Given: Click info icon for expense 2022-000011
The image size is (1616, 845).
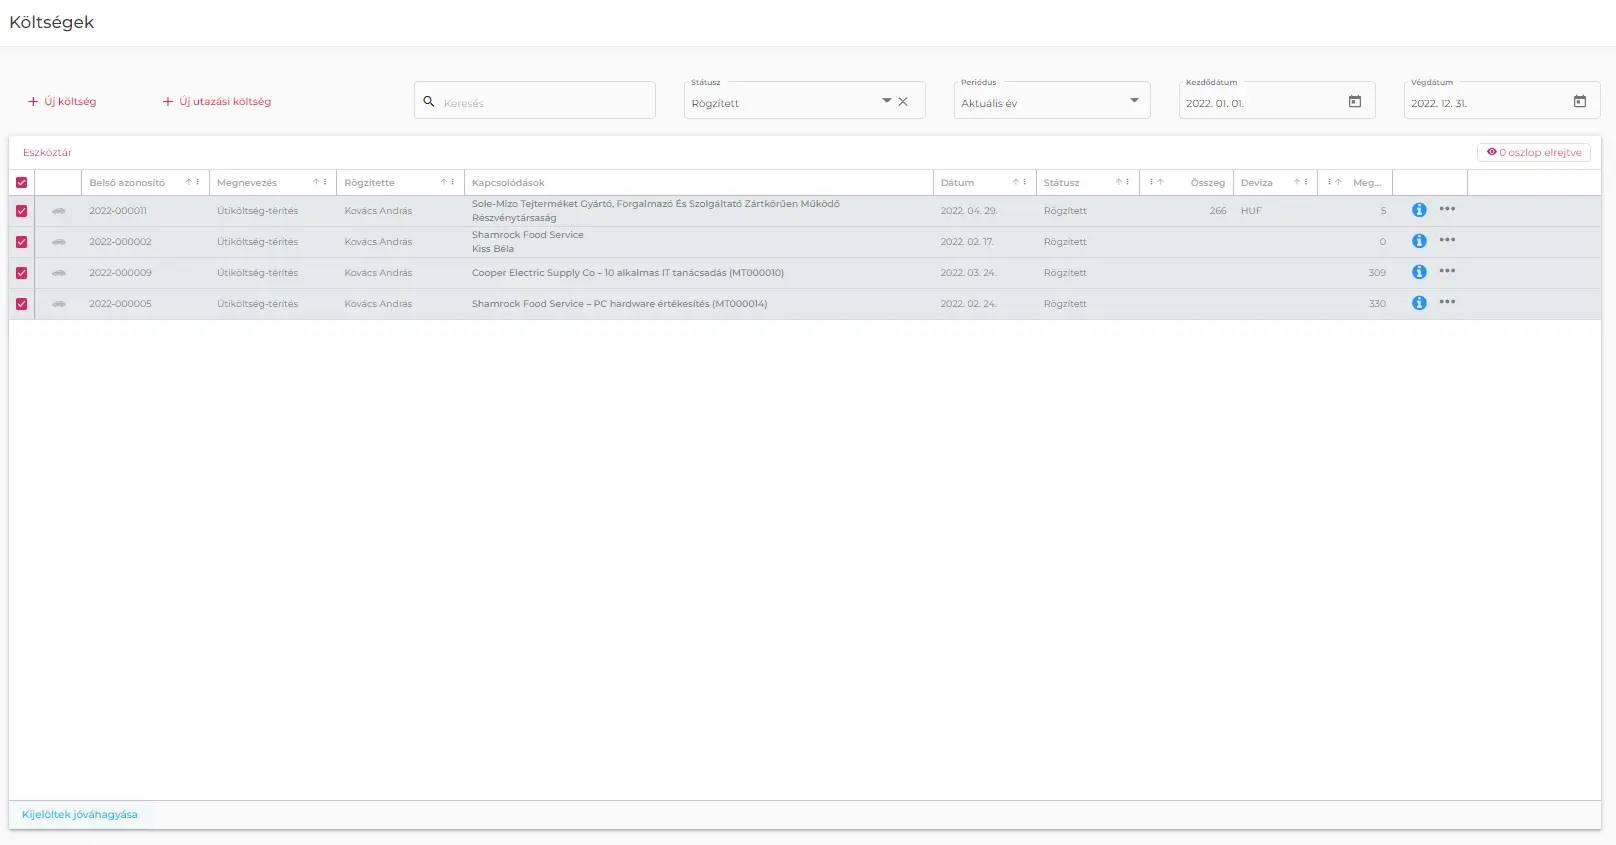Looking at the screenshot, I should tap(1418, 210).
